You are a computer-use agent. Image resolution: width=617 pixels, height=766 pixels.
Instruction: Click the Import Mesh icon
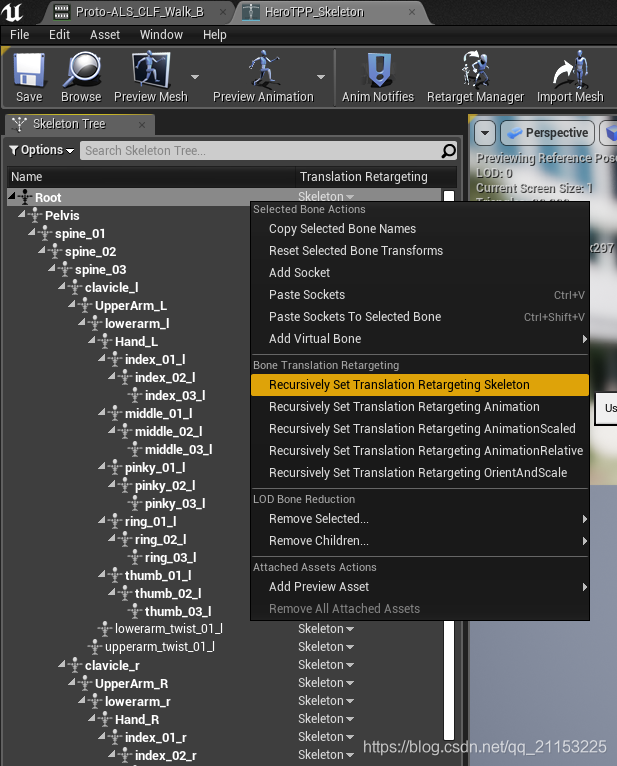coord(570,76)
